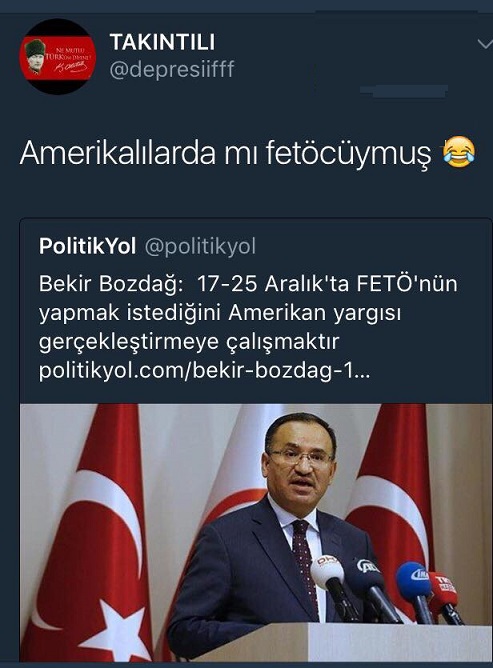This screenshot has height=668, width=493.
Task: Open the politikyol.com/bekir-bozdag link
Action: 205,371
